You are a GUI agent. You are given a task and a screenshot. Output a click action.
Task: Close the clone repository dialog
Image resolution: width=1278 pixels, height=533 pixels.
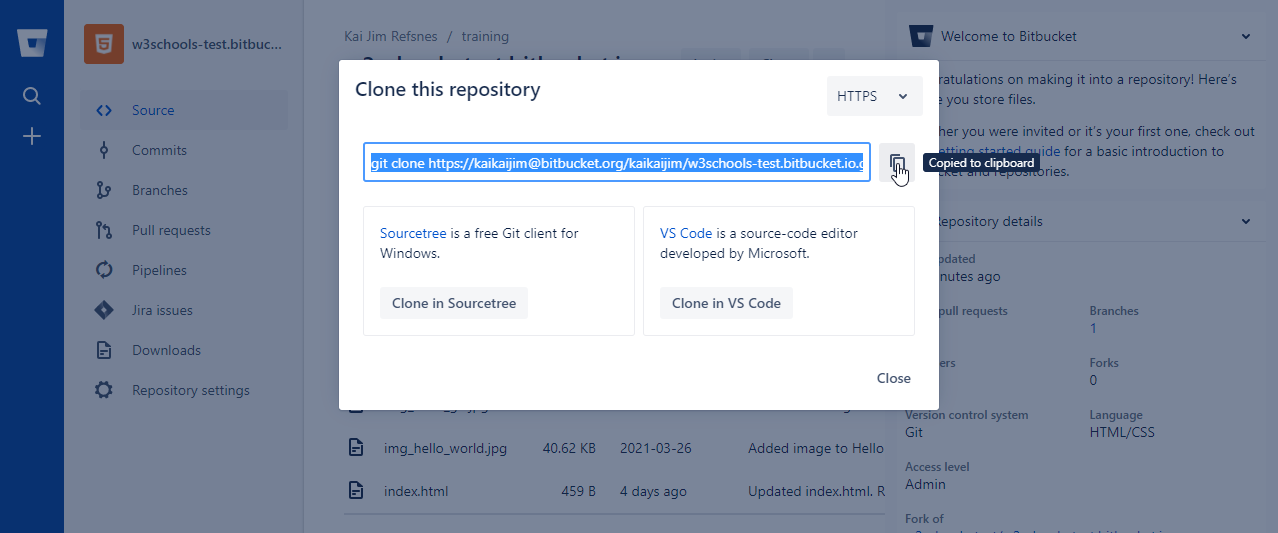tap(893, 378)
